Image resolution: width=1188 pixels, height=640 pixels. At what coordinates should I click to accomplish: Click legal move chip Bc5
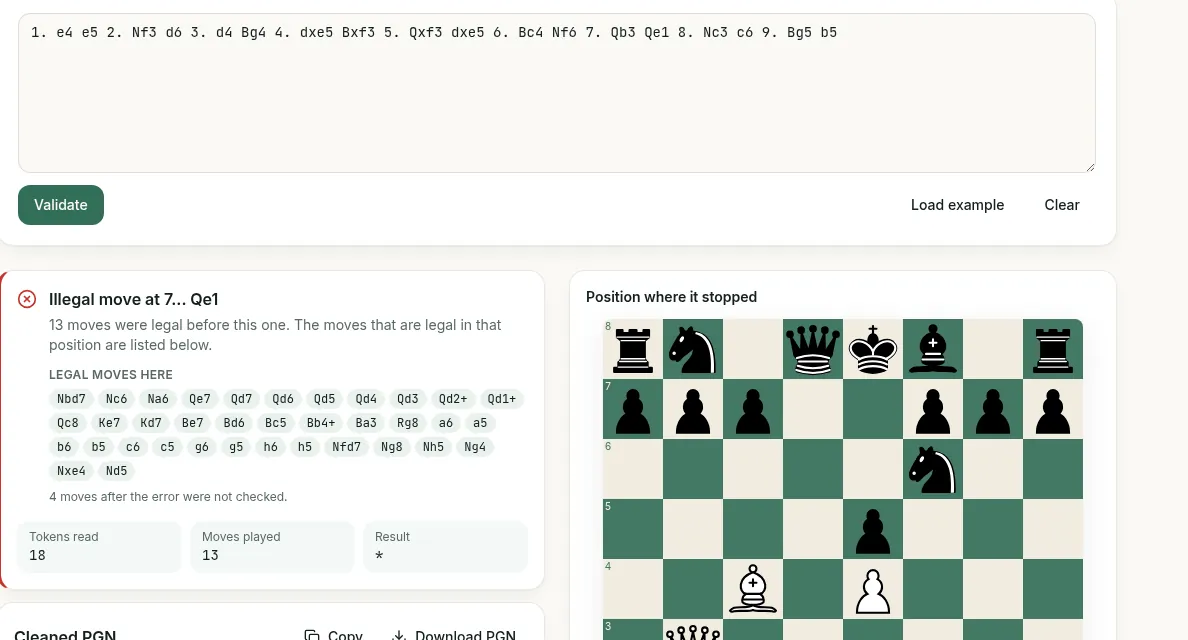[x=276, y=423]
